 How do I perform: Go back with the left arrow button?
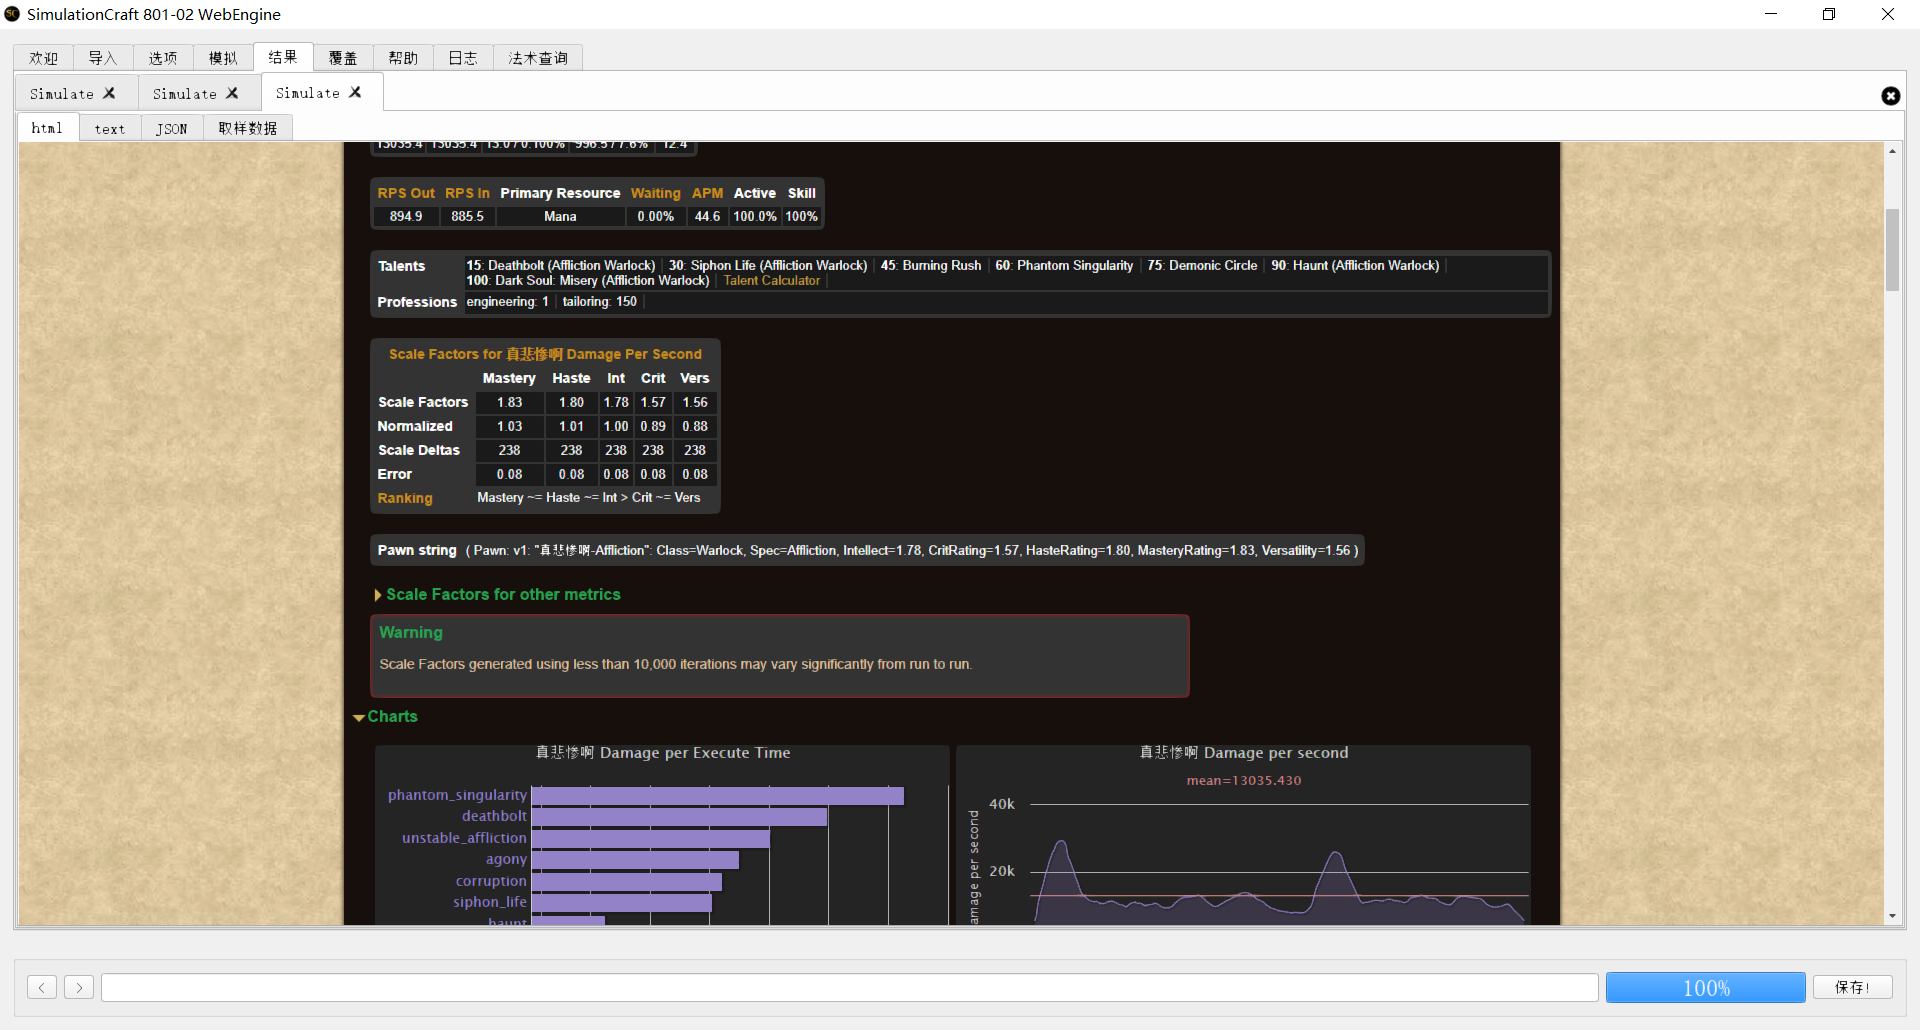[42, 988]
